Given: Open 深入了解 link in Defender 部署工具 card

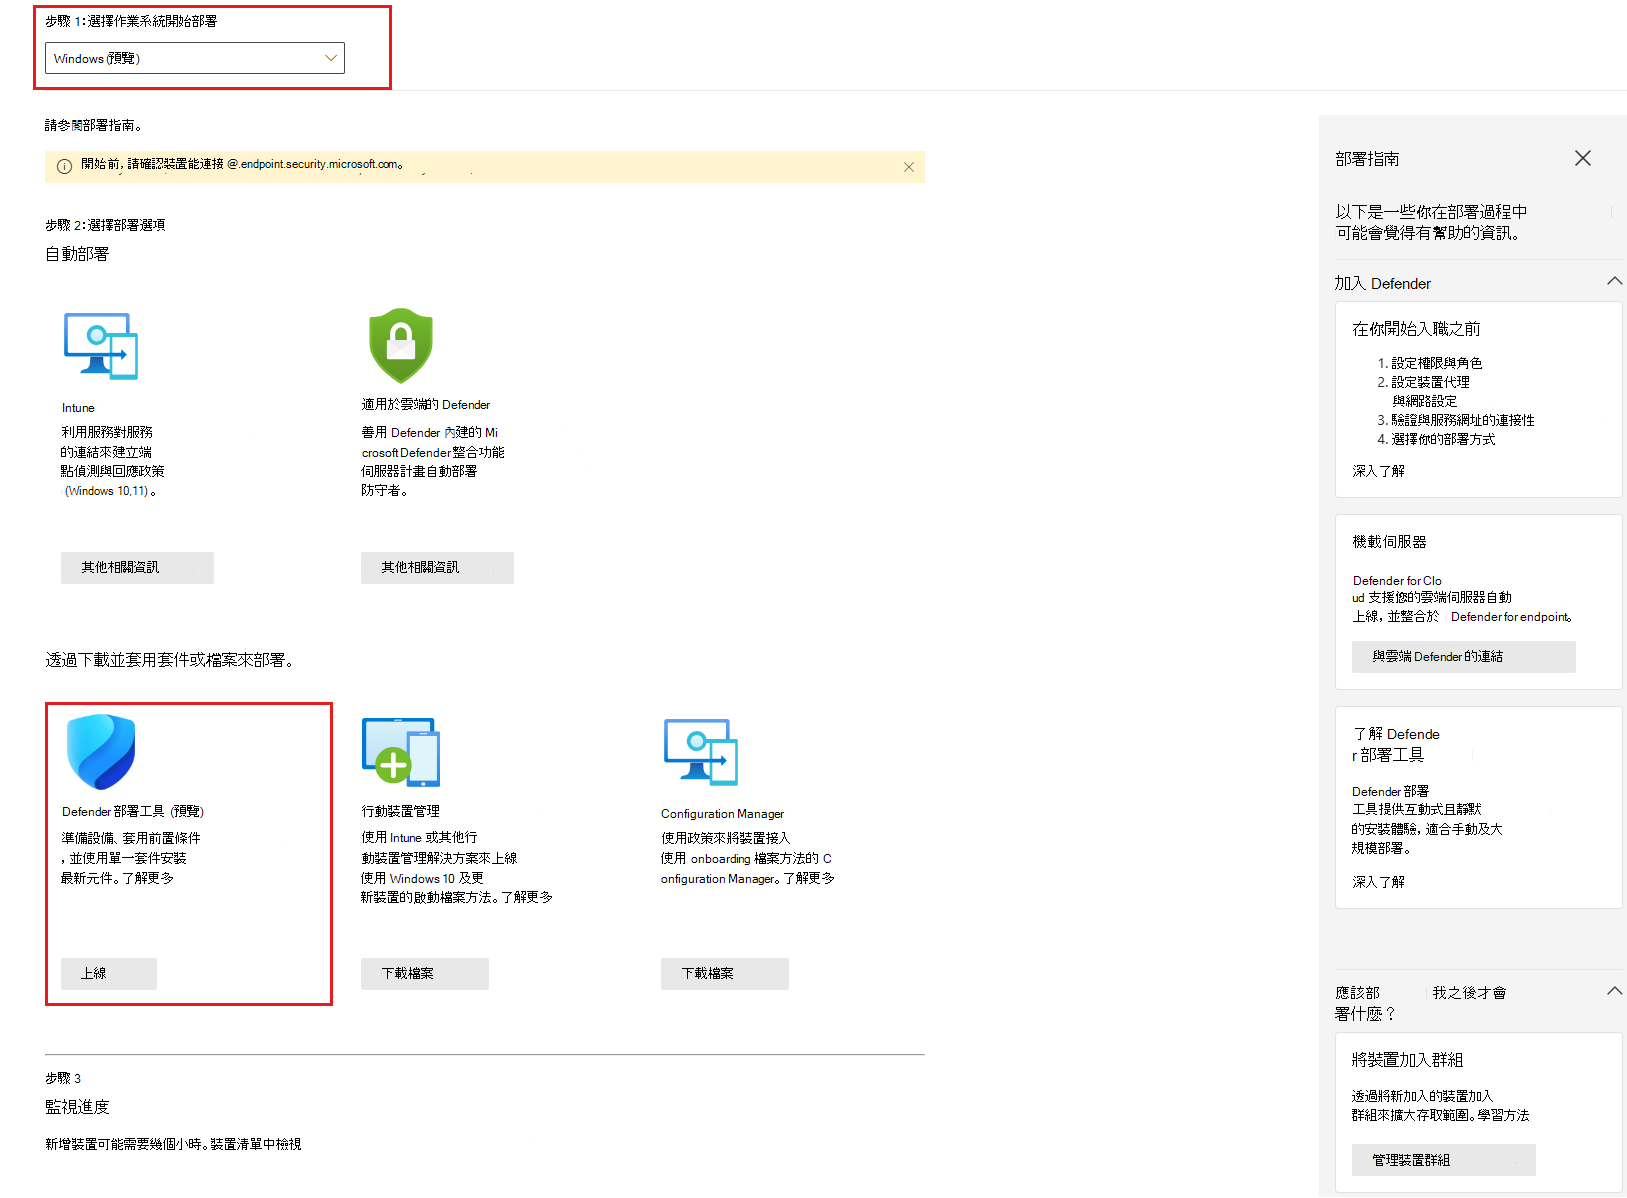Looking at the screenshot, I should pyautogui.click(x=1379, y=882).
